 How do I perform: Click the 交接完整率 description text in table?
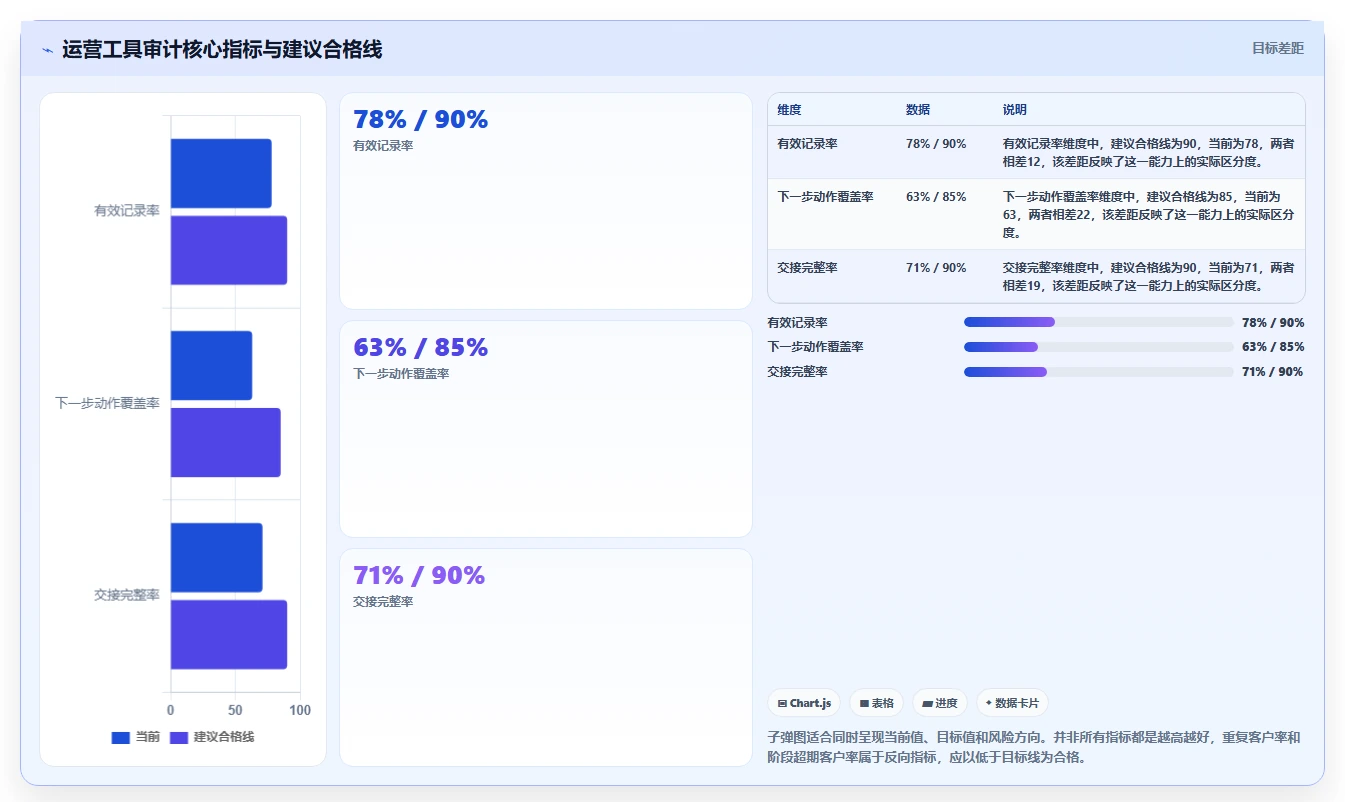point(1149,276)
